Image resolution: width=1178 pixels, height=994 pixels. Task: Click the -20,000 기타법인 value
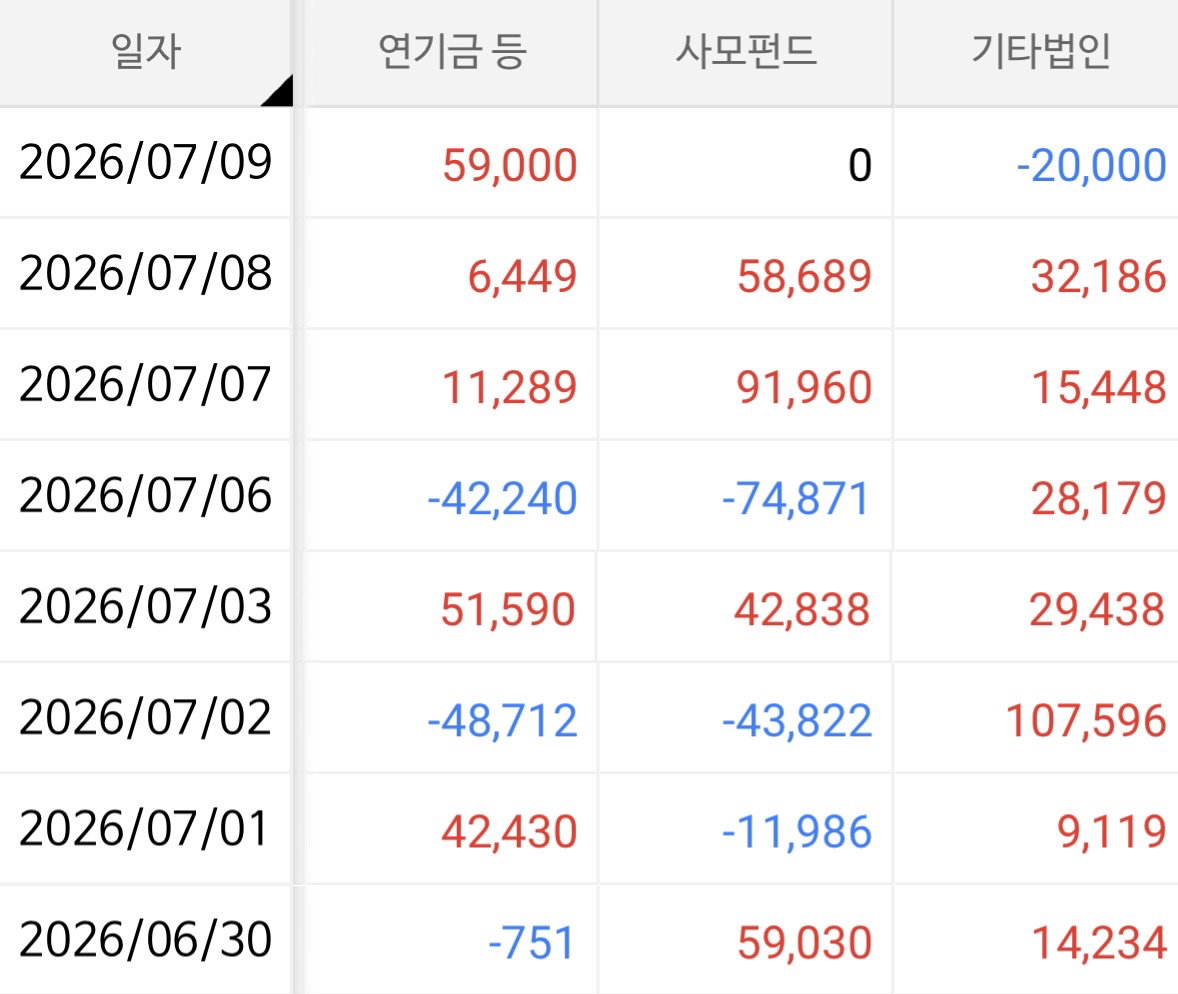(1091, 165)
